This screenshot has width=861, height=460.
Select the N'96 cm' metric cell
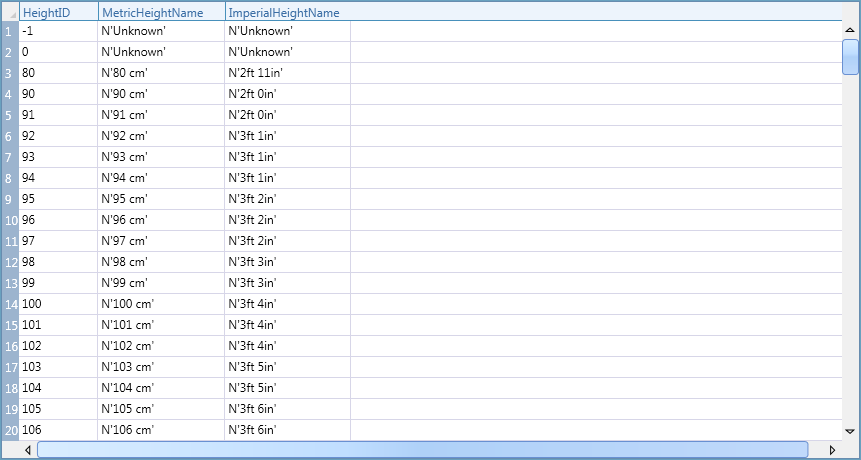click(161, 220)
